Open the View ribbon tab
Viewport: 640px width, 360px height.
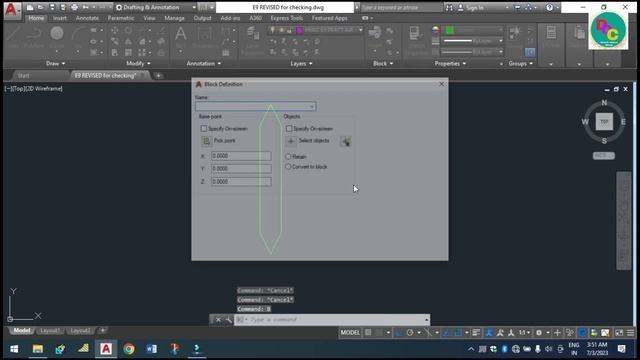(149, 18)
